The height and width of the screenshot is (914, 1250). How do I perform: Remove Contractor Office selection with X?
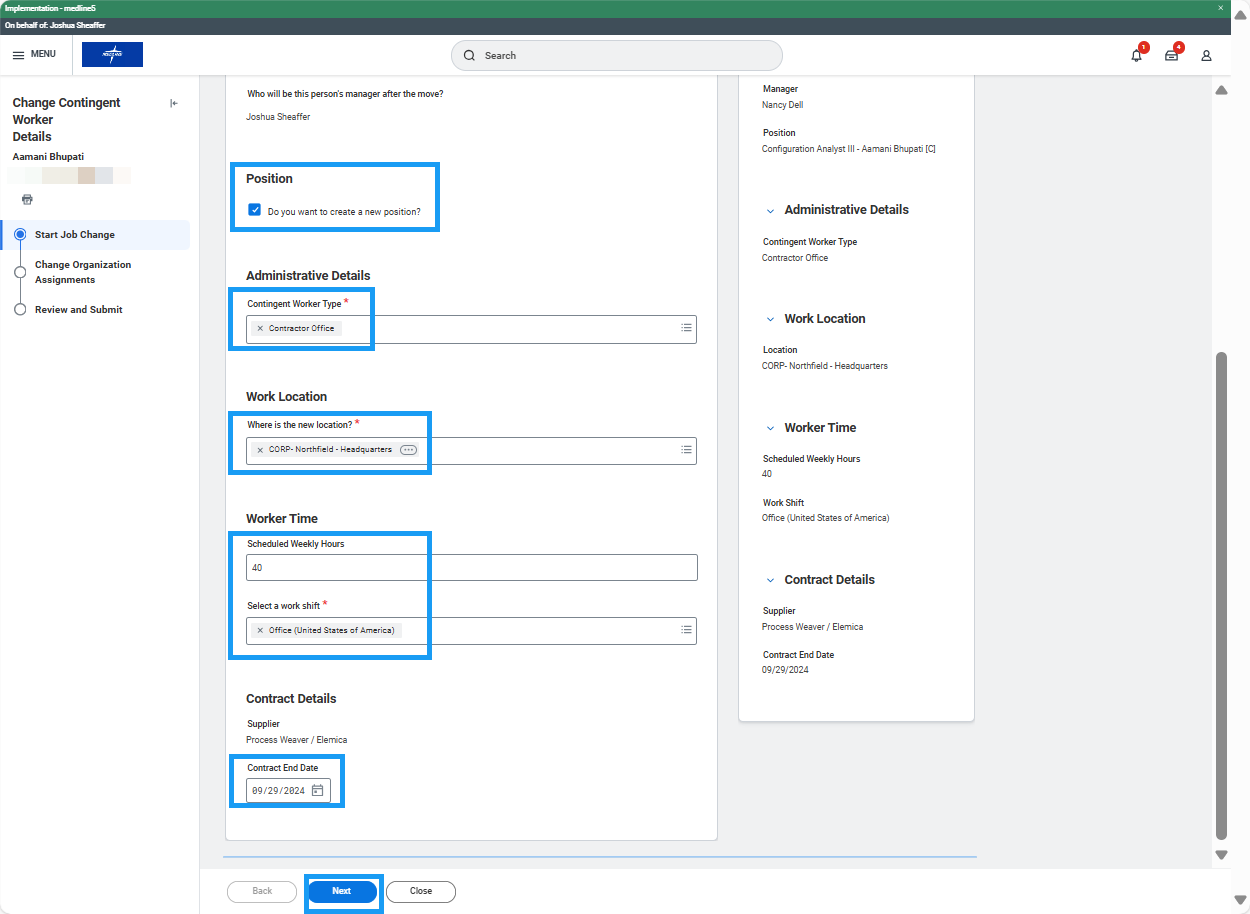pyautogui.click(x=260, y=328)
